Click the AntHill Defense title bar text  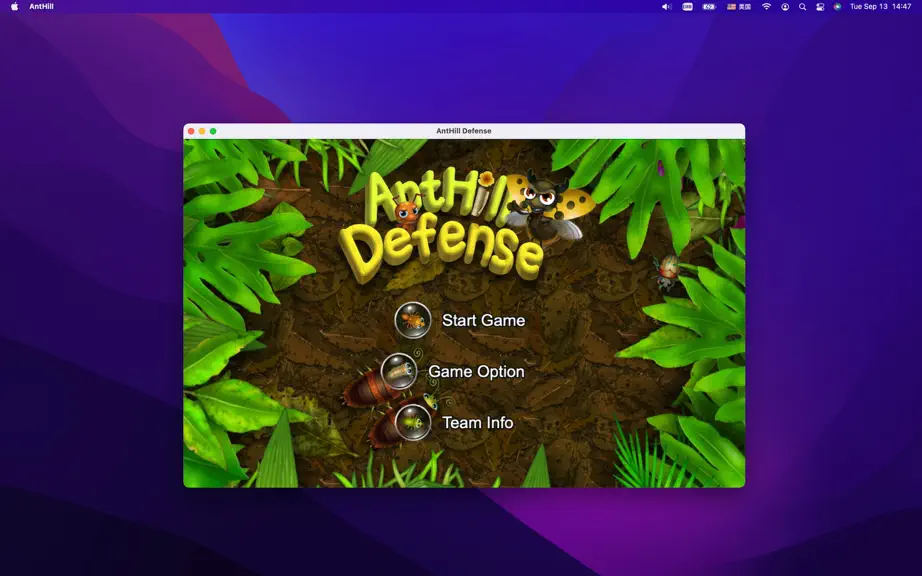(463, 131)
